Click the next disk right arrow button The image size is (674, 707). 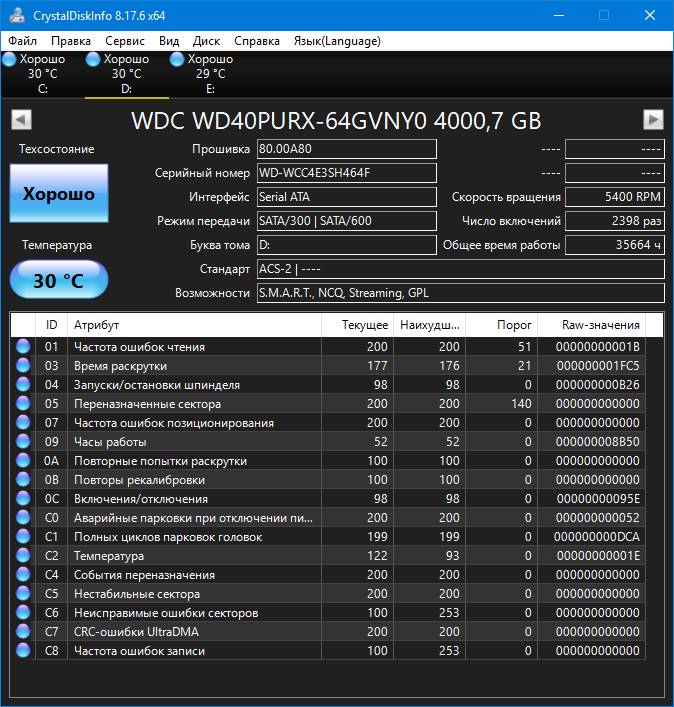653,120
